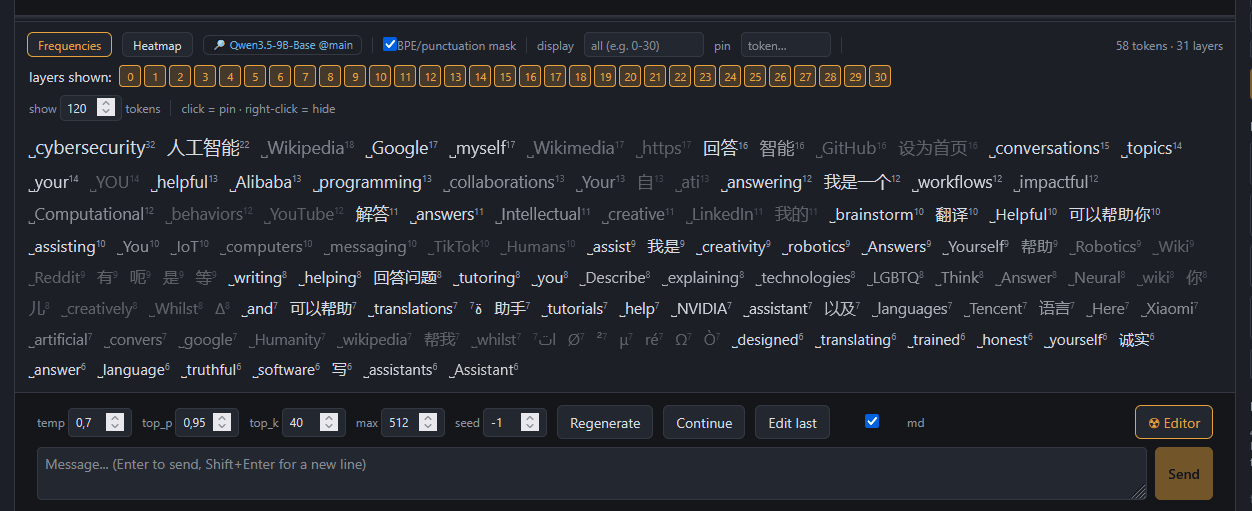Pin the _cybersecurity token
Image resolution: width=1252 pixels, height=511 pixels.
point(92,148)
